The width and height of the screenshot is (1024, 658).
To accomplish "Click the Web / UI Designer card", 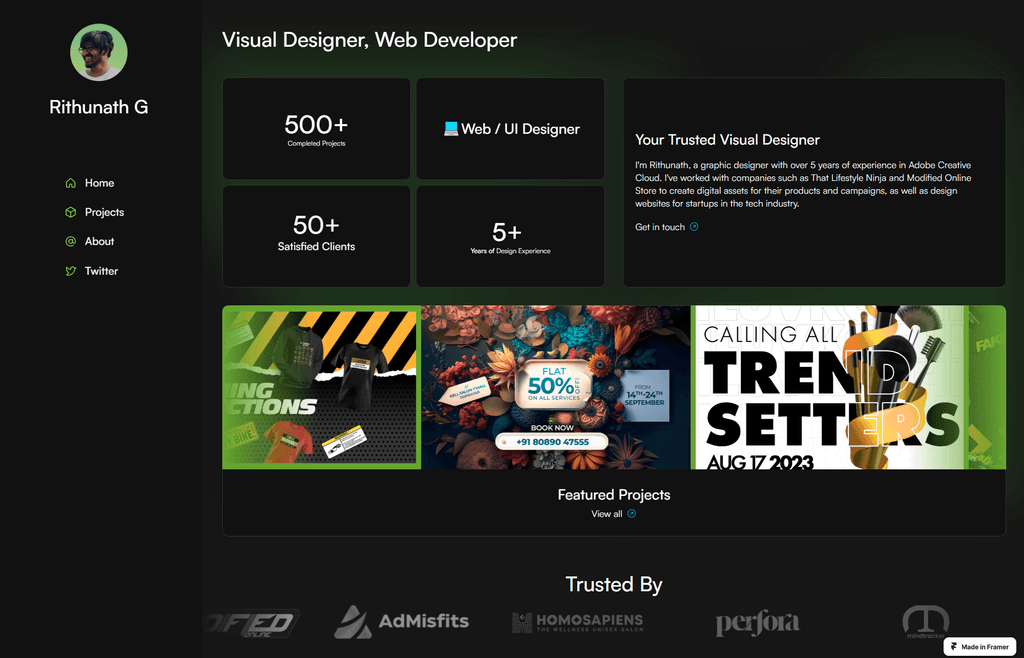I will pyautogui.click(x=510, y=129).
